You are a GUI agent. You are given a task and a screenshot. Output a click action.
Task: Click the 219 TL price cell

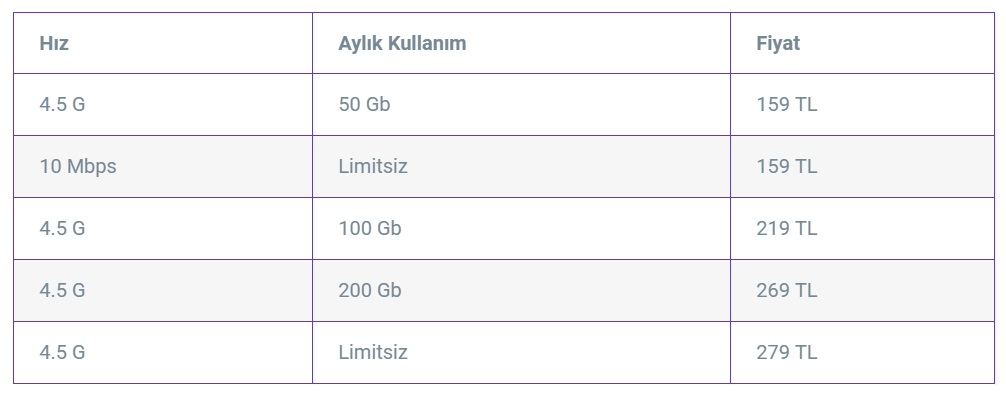point(862,228)
